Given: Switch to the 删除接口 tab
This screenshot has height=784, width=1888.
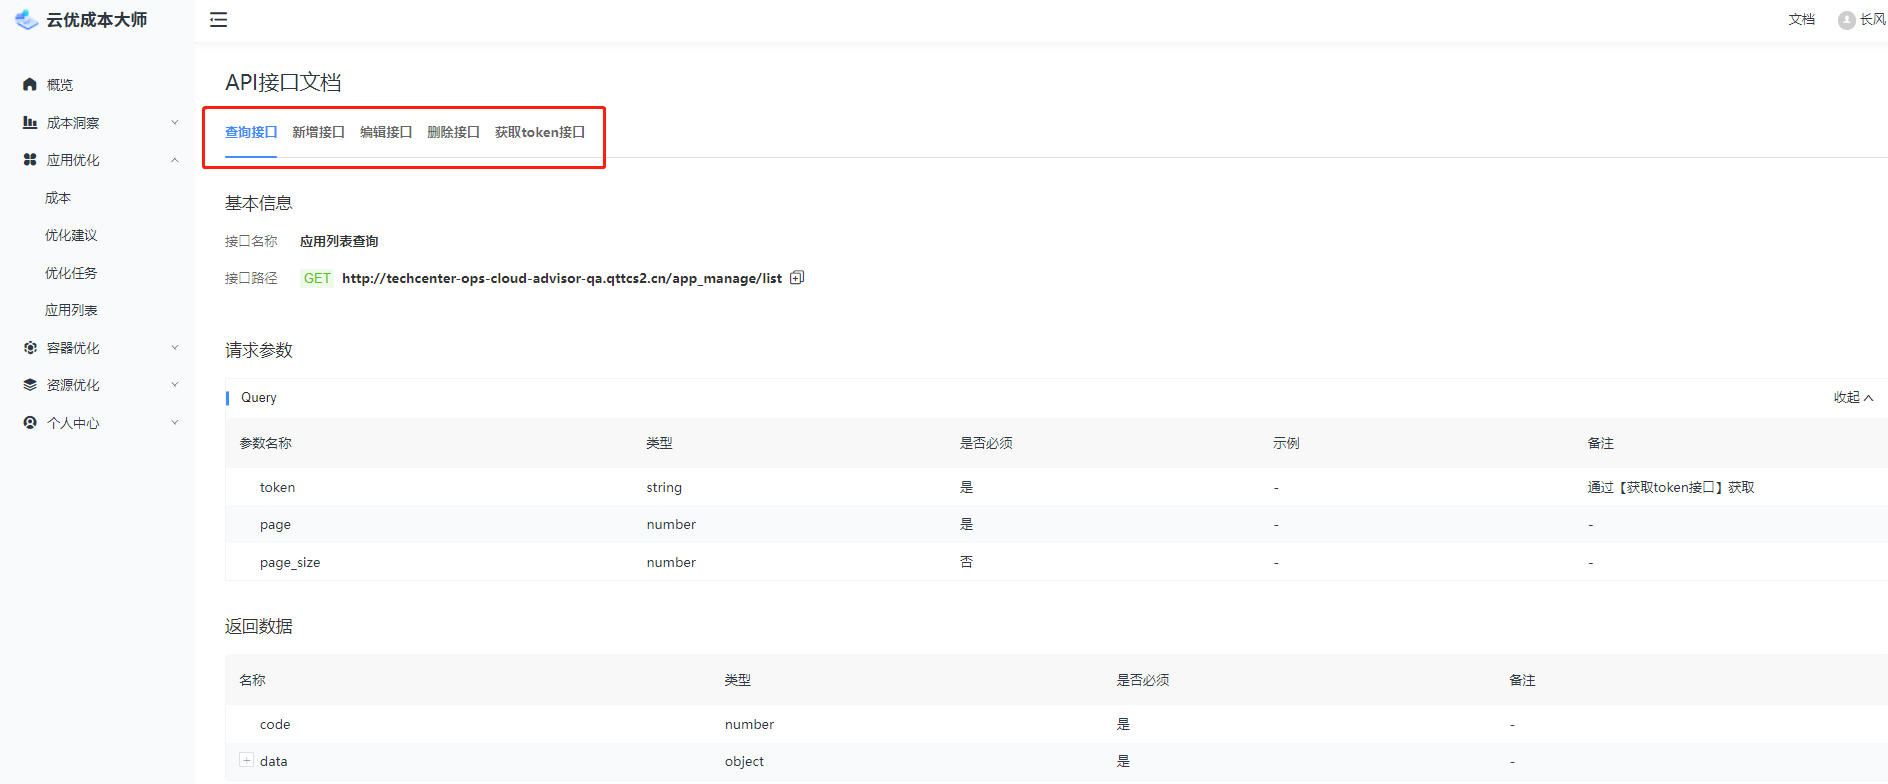Looking at the screenshot, I should click(453, 132).
